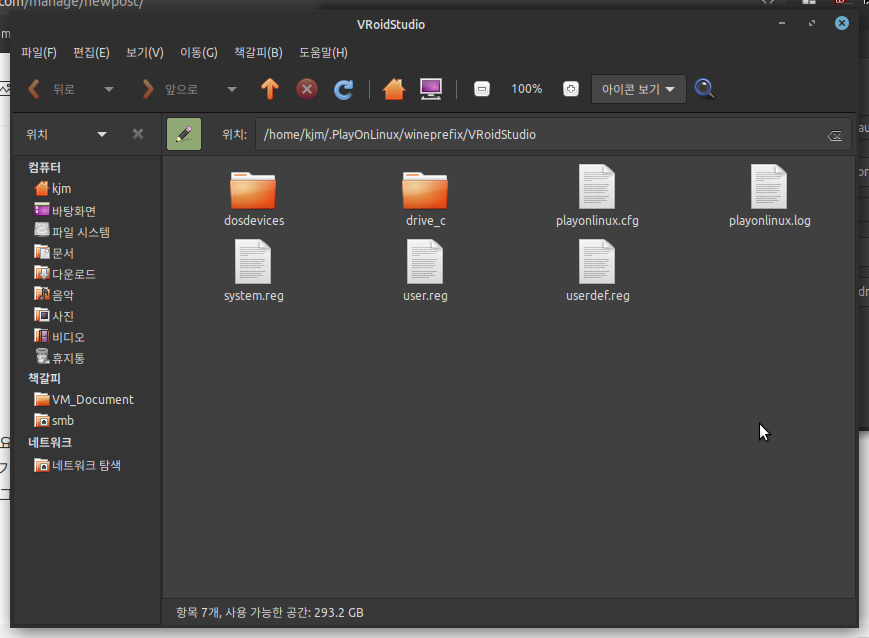
Task: Open the 이동(G) menu
Action: 199,53
